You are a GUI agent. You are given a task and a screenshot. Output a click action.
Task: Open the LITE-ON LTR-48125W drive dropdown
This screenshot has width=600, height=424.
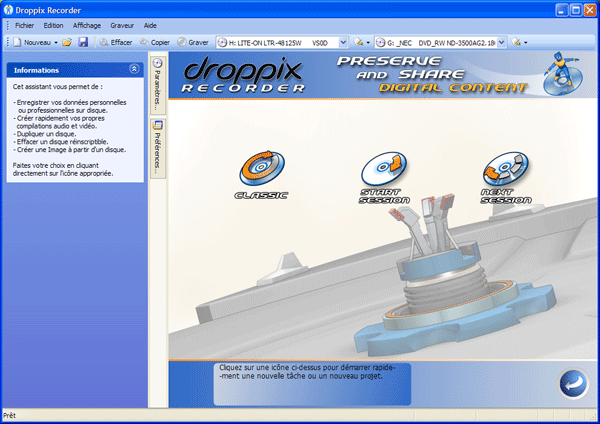pos(343,42)
